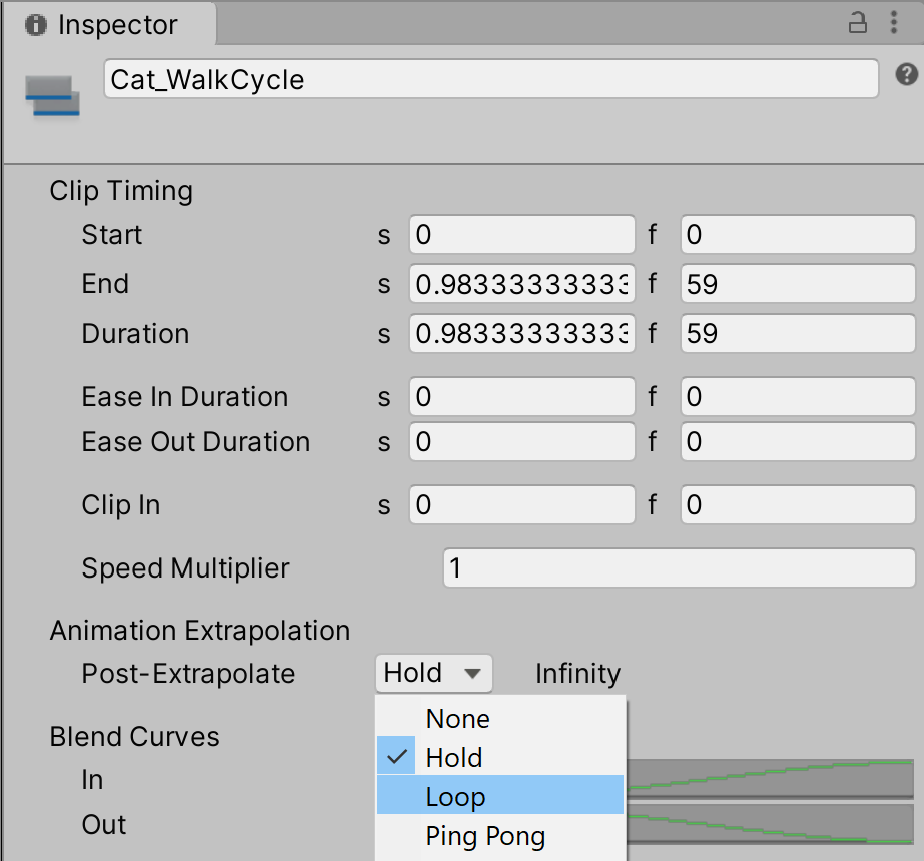924x861 pixels.
Task: Click the Duration seconds field
Action: (522, 333)
